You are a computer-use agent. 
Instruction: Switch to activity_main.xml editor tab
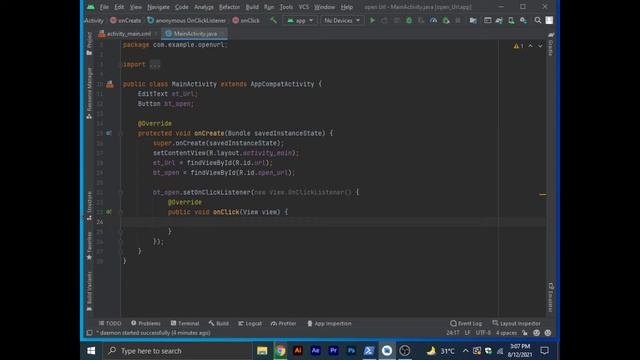pyautogui.click(x=128, y=34)
